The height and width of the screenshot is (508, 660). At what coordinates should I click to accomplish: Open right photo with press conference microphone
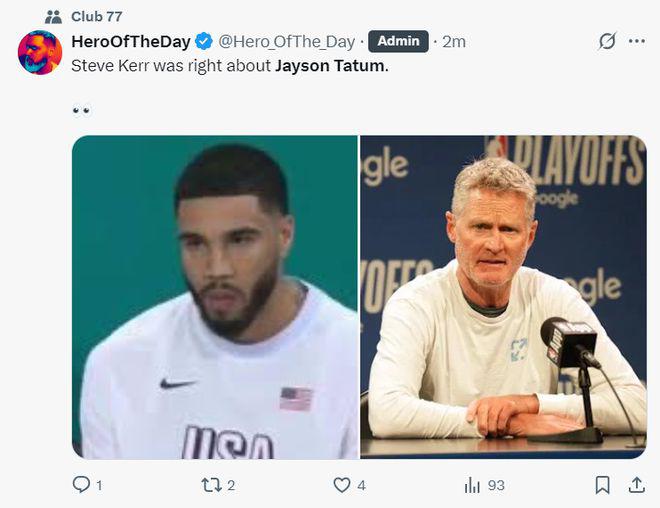click(x=503, y=297)
